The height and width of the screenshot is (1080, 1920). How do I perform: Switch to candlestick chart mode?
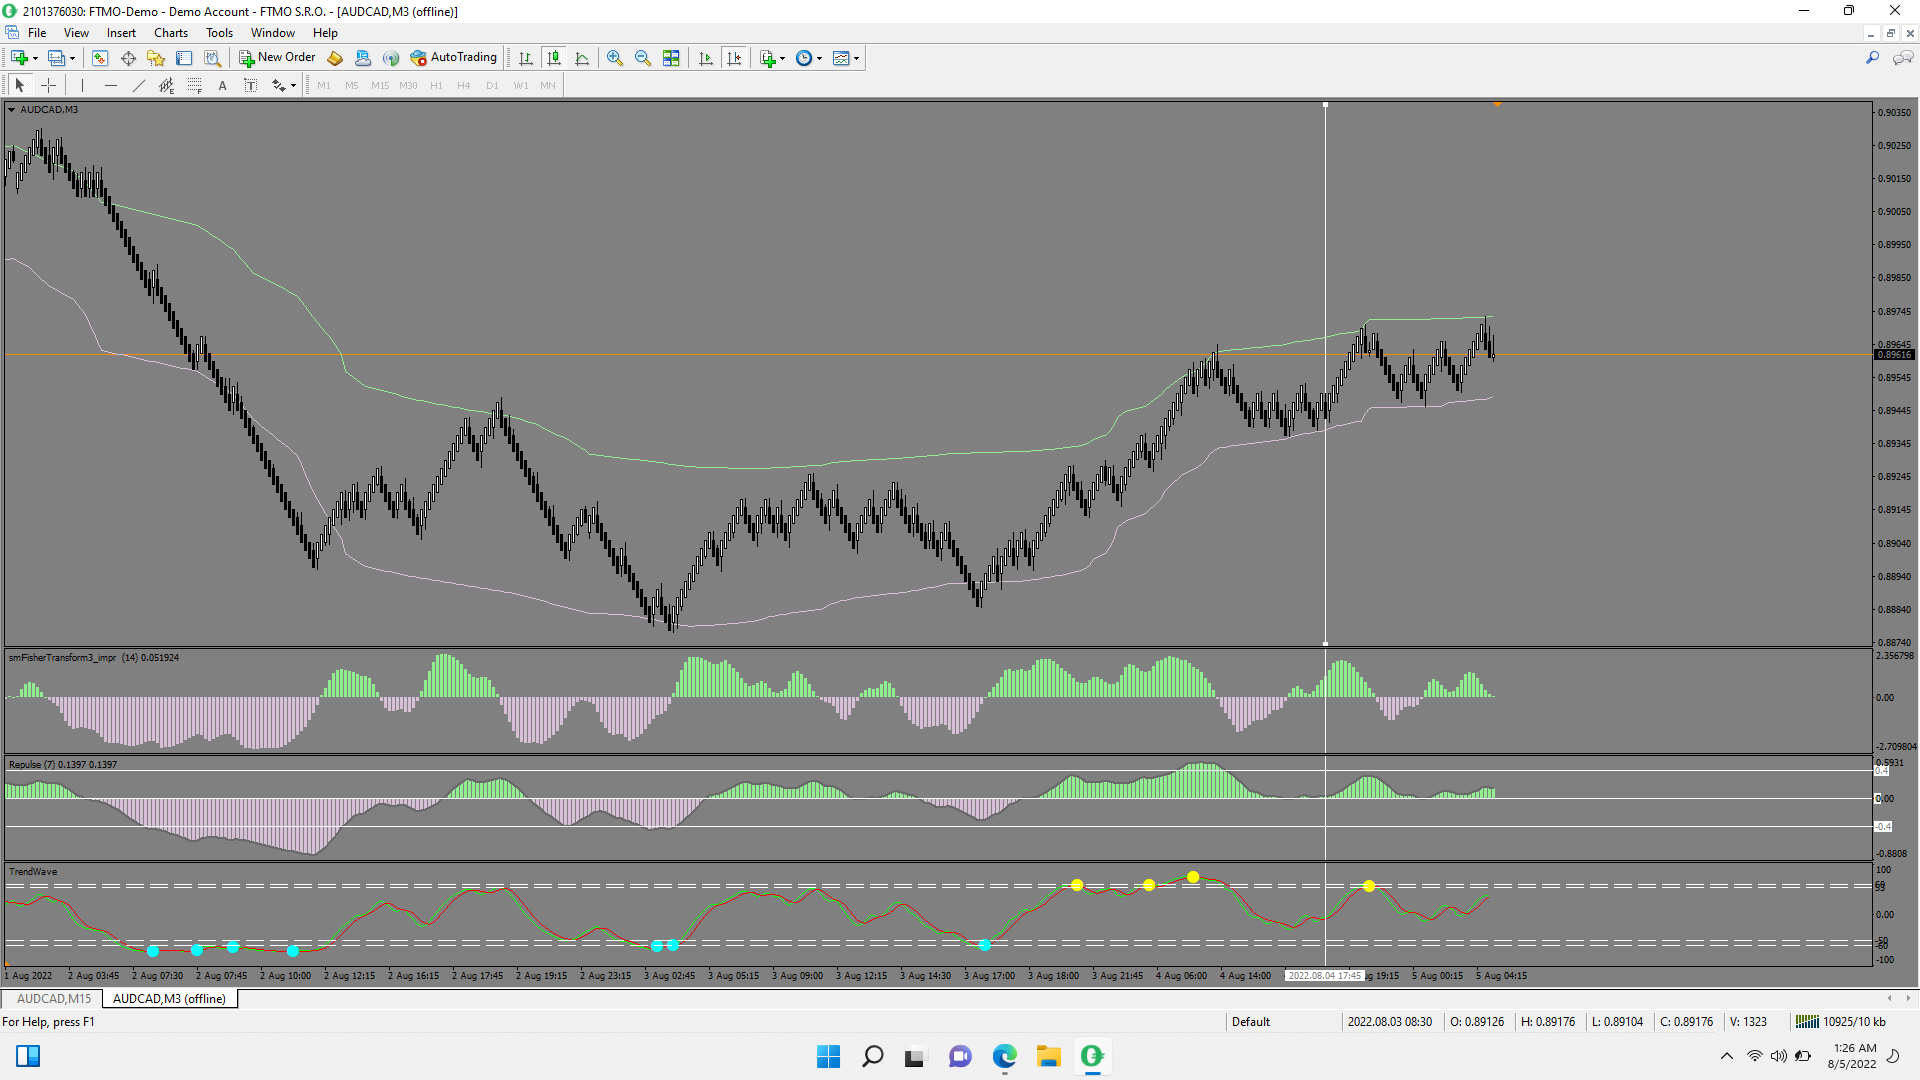click(x=554, y=58)
